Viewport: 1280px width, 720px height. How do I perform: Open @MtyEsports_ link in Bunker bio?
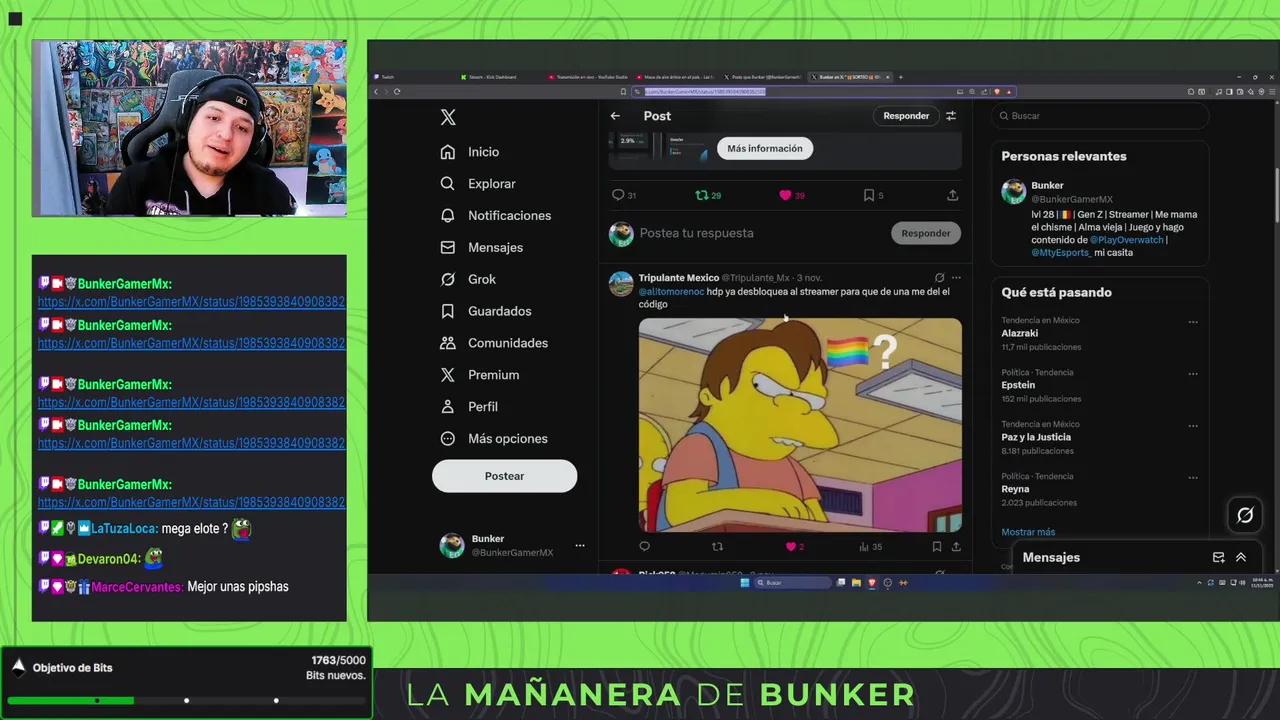(1060, 253)
